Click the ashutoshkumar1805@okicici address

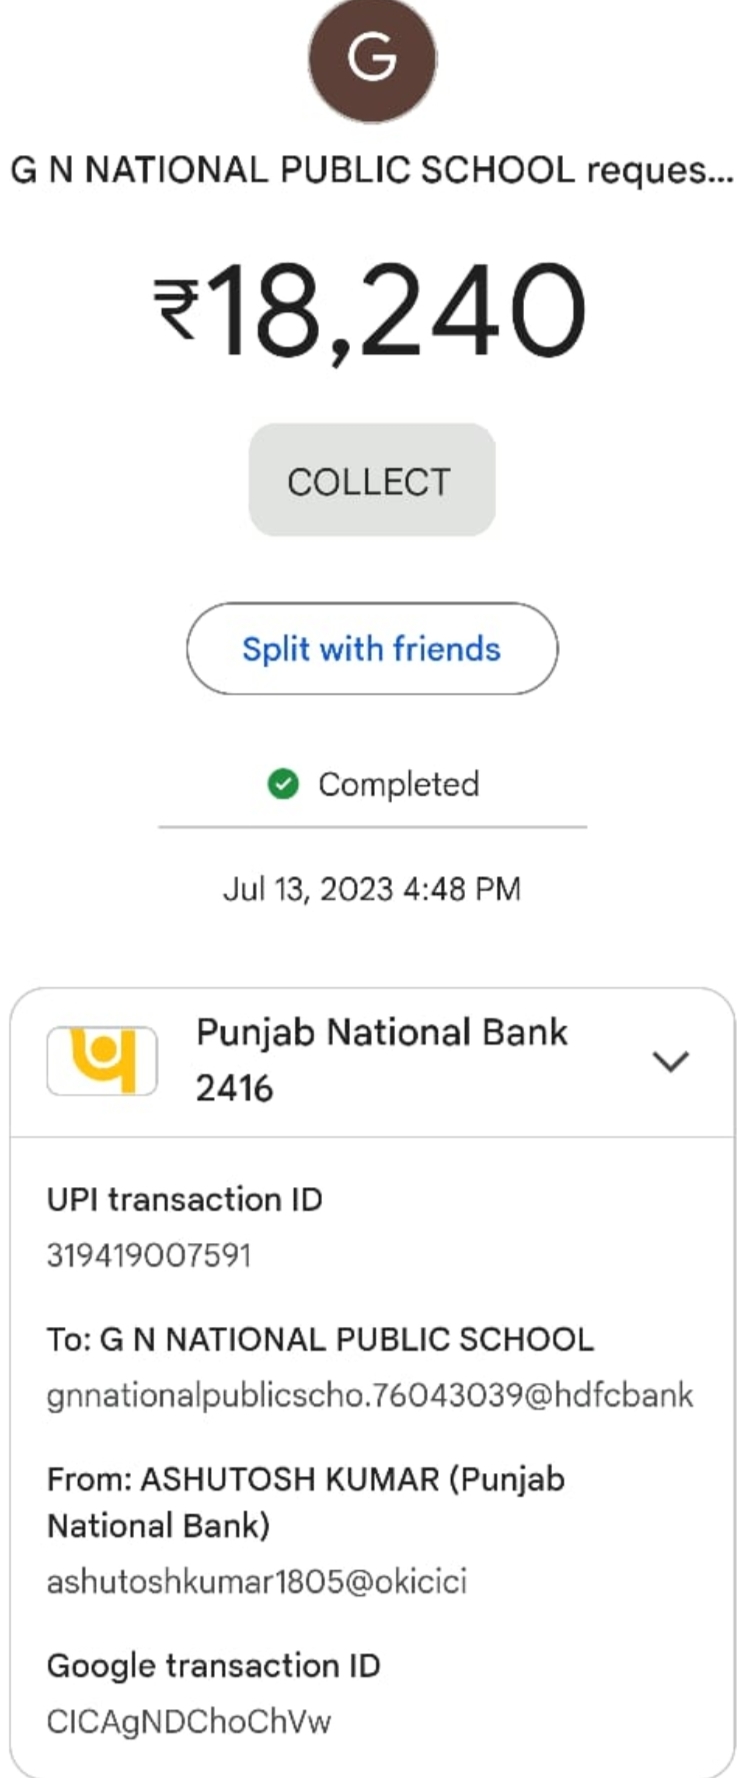[257, 1581]
